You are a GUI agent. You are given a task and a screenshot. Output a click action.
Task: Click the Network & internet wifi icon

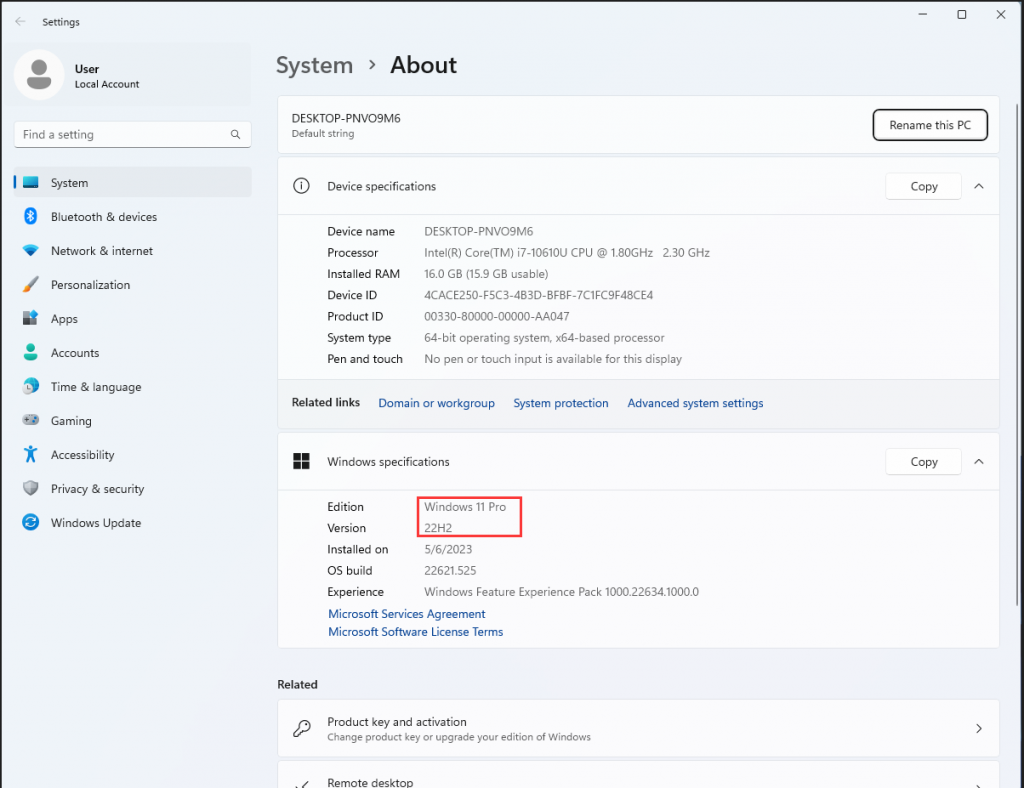tap(31, 251)
